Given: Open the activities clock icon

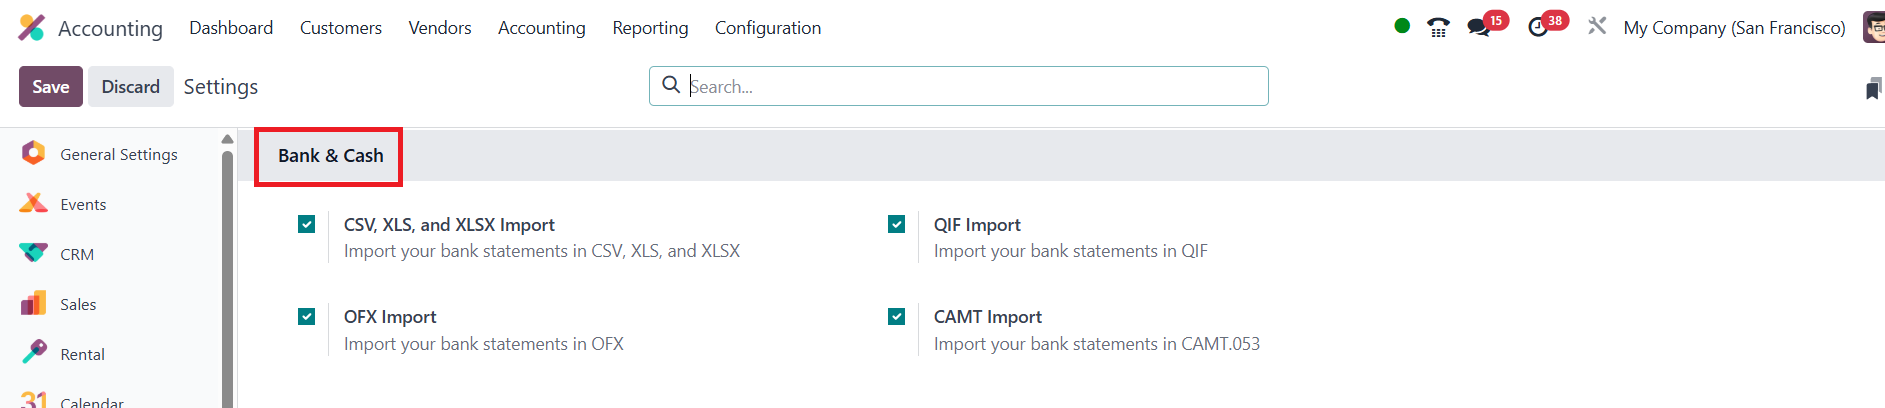Looking at the screenshot, I should [1538, 28].
